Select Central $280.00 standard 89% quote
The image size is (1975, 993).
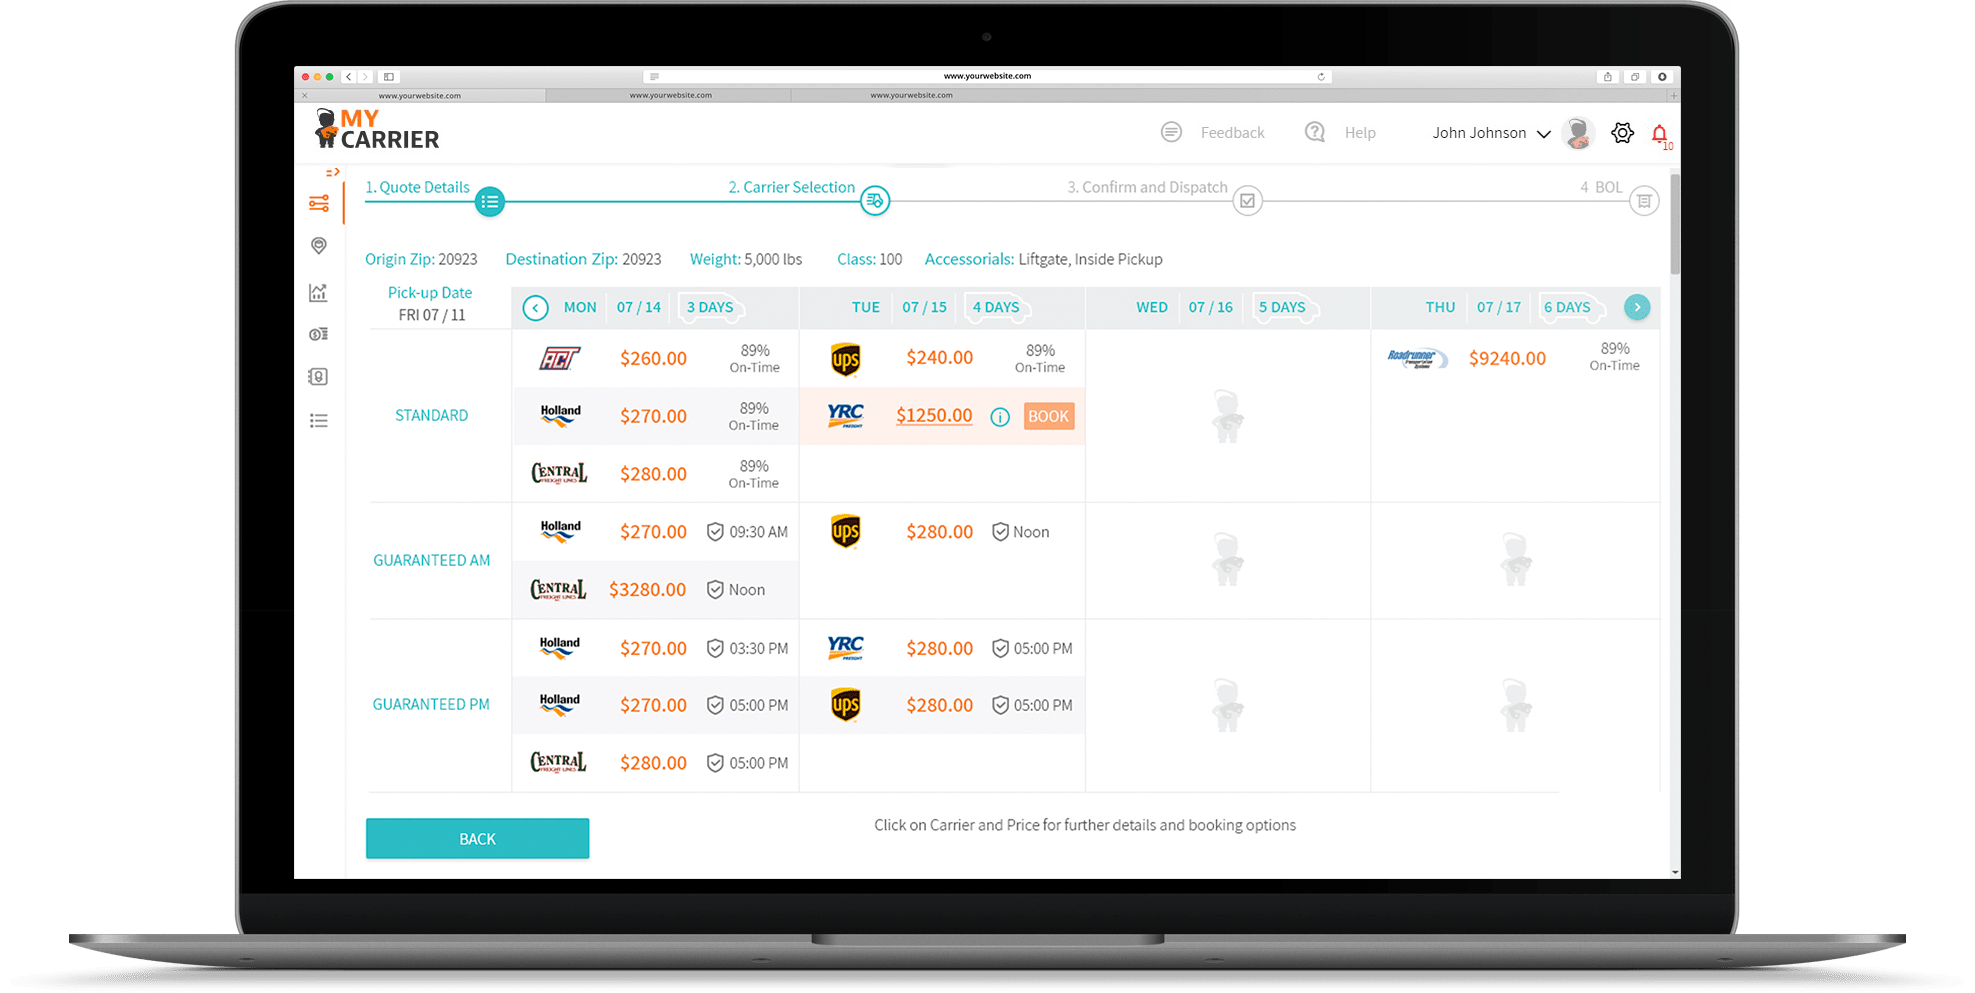tap(655, 474)
